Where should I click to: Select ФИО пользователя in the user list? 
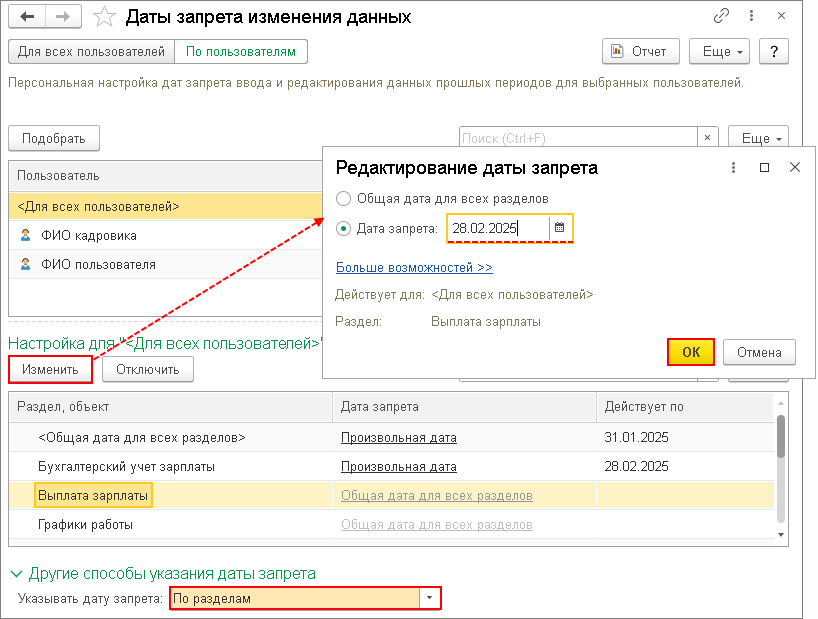coord(165,264)
